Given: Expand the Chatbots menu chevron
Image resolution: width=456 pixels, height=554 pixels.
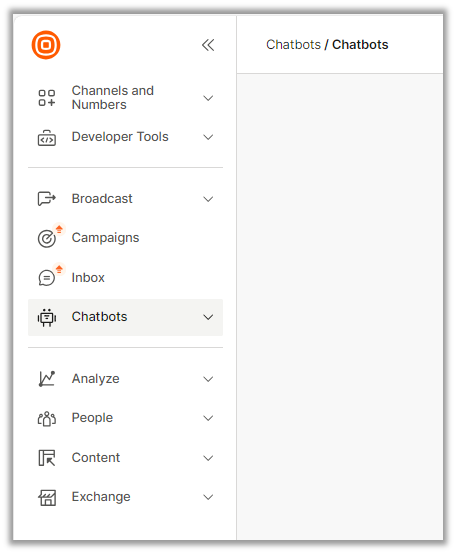Looking at the screenshot, I should coord(208,317).
